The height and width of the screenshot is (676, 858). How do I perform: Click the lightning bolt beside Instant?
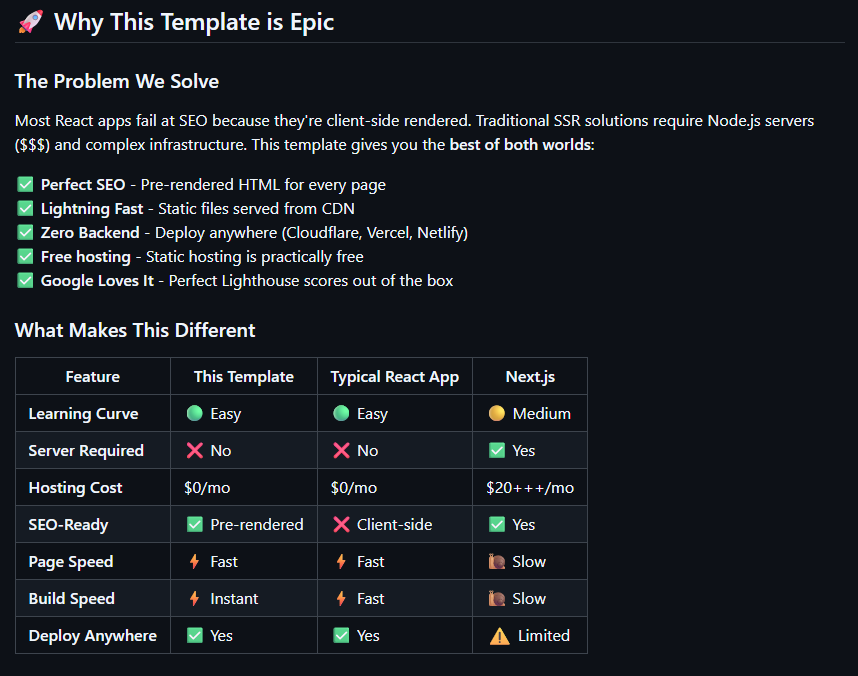(x=194, y=599)
